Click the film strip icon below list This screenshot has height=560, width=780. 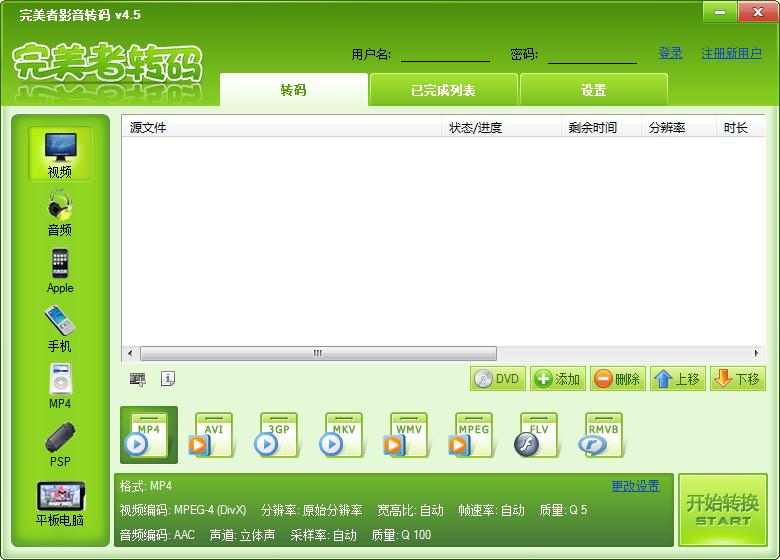coord(138,379)
